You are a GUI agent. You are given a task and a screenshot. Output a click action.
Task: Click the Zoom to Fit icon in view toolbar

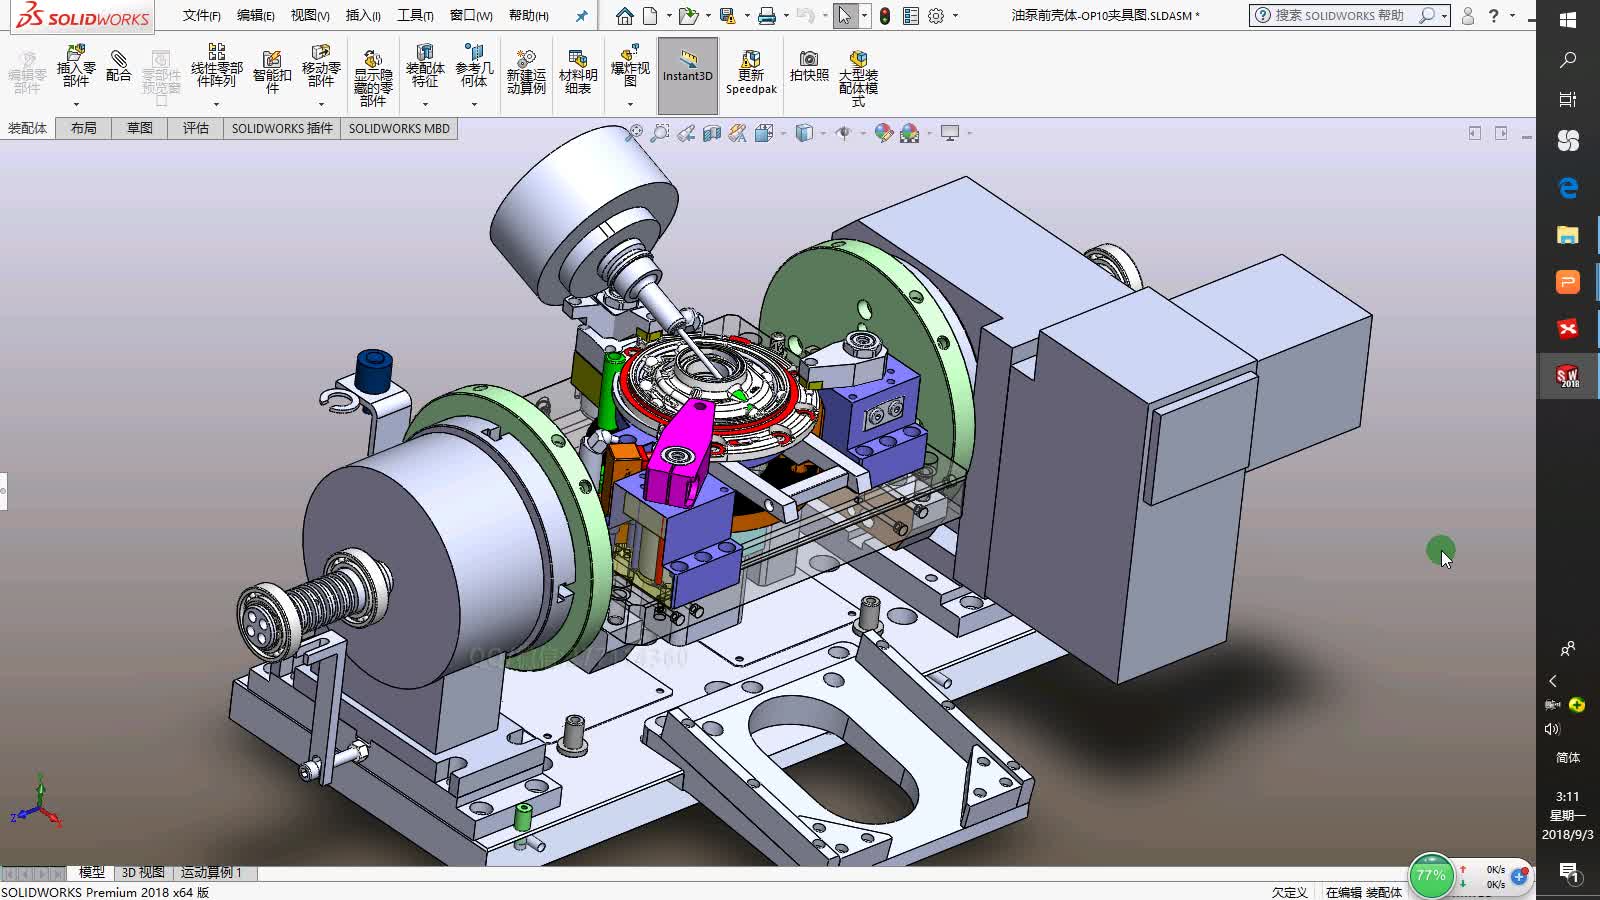coord(637,131)
